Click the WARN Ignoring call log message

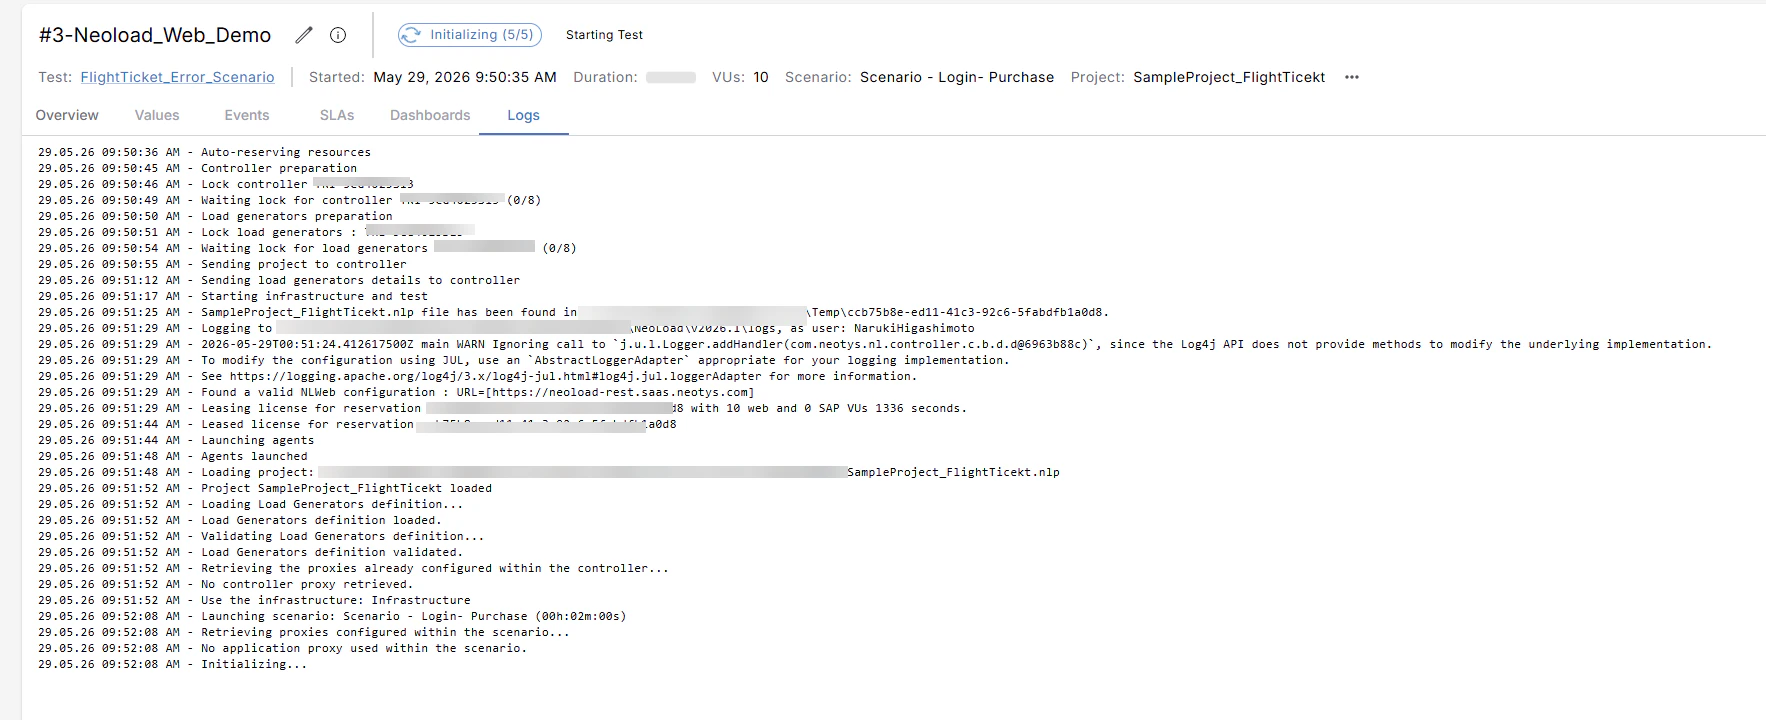(875, 344)
